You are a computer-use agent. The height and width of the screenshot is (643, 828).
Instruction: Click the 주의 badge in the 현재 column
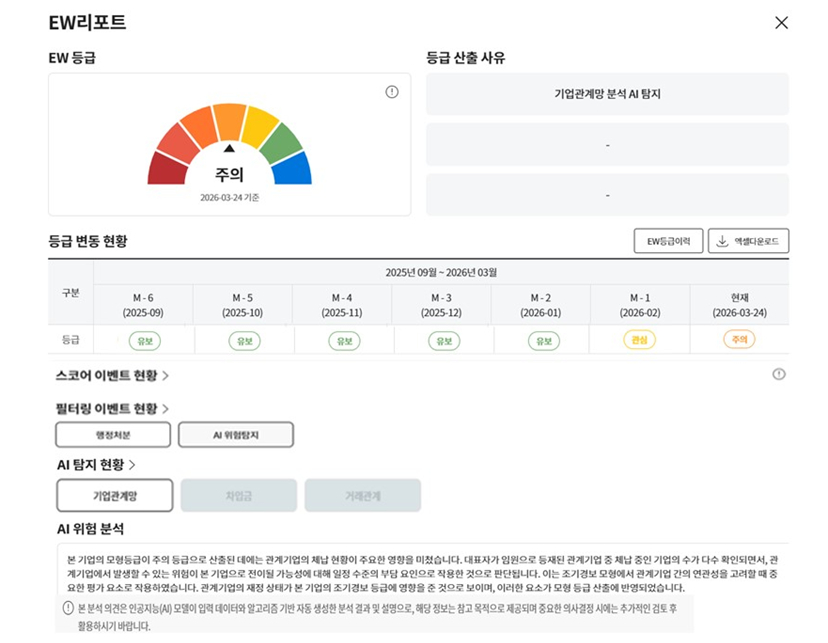(737, 339)
